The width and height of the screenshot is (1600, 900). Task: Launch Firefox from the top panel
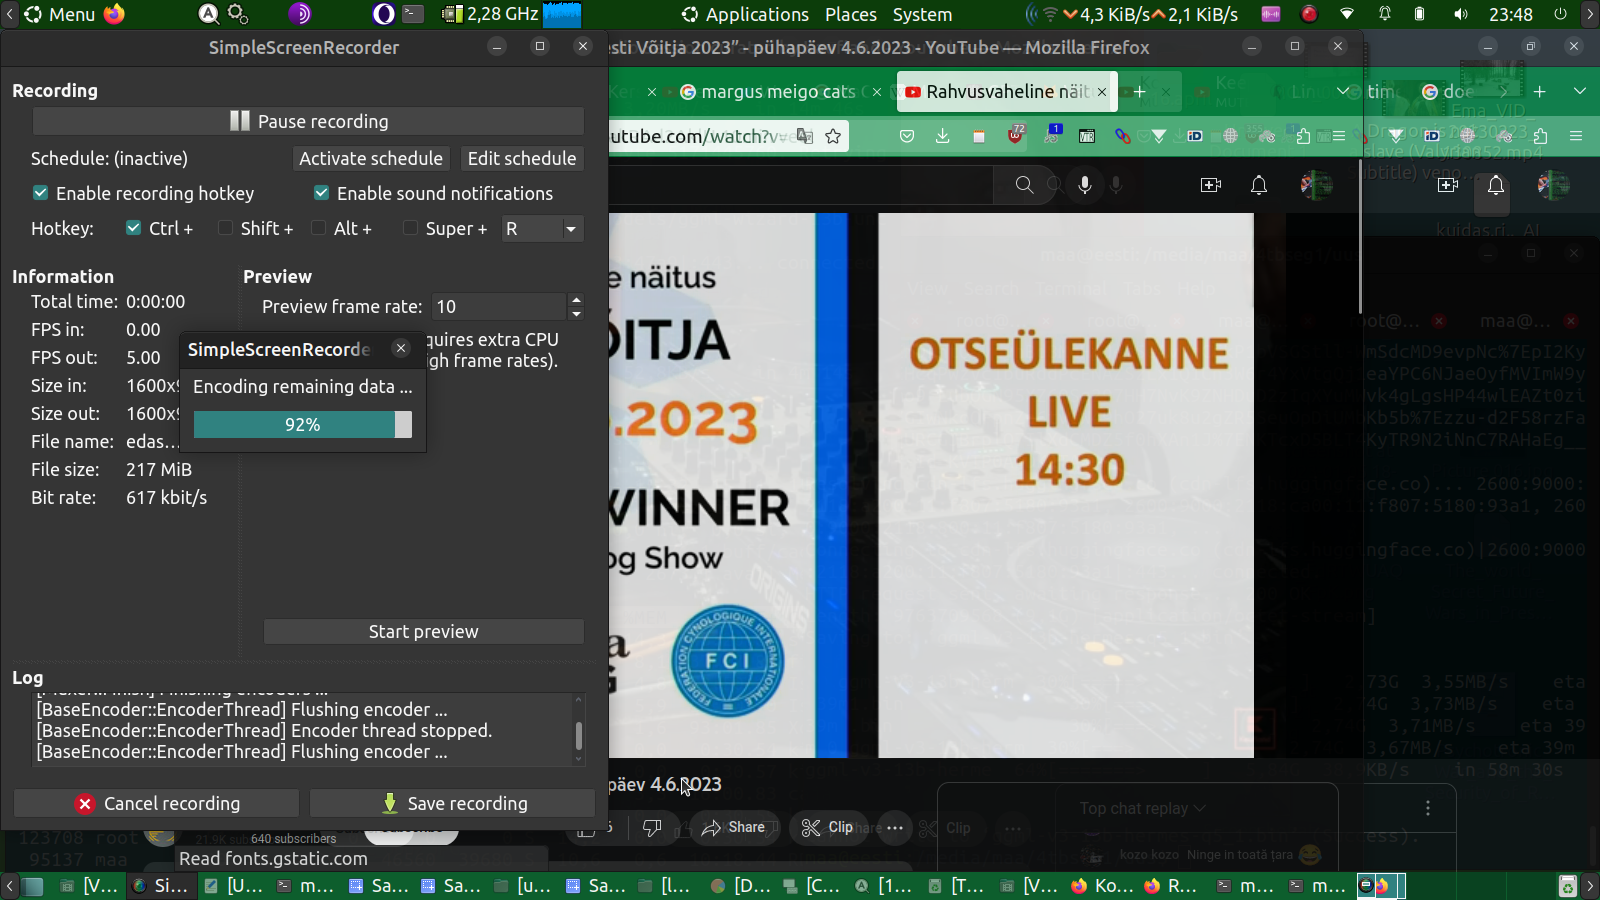pyautogui.click(x=115, y=14)
